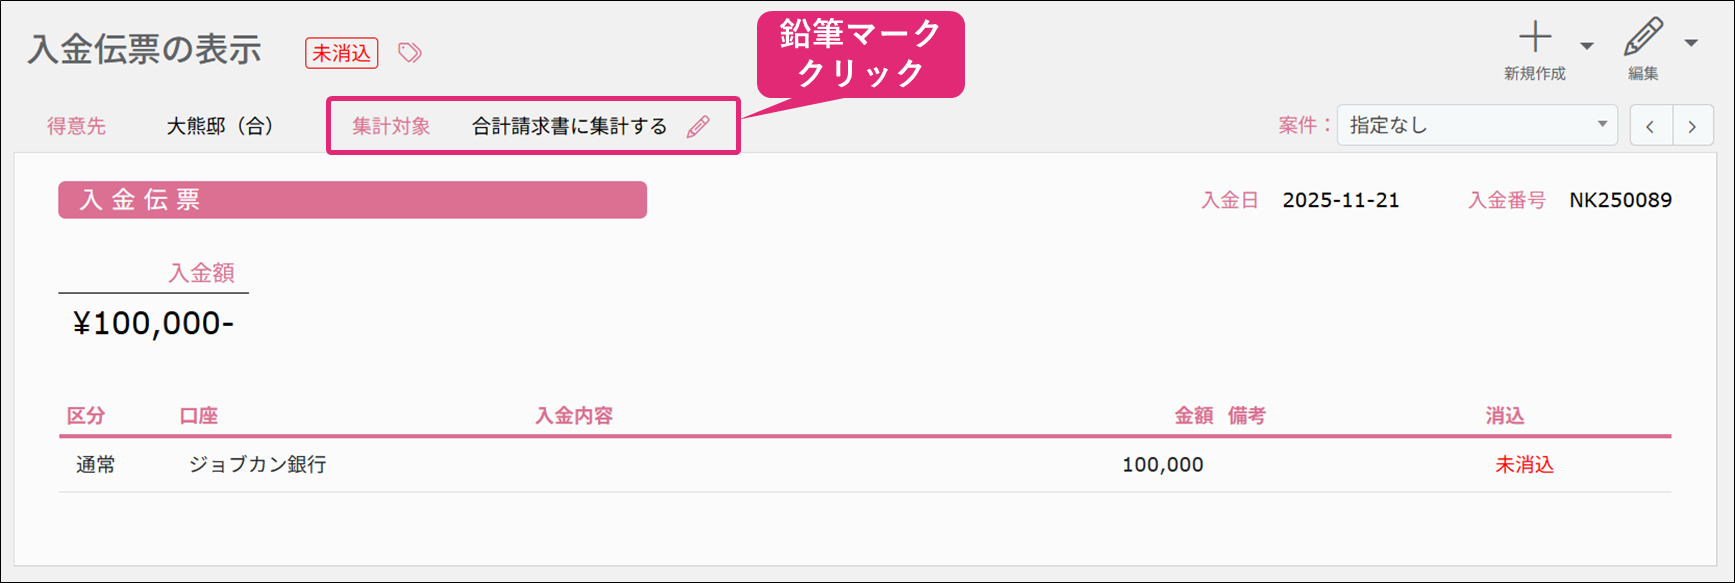The width and height of the screenshot is (1735, 583).
Task: Click the 金額 column header
Action: click(1193, 416)
